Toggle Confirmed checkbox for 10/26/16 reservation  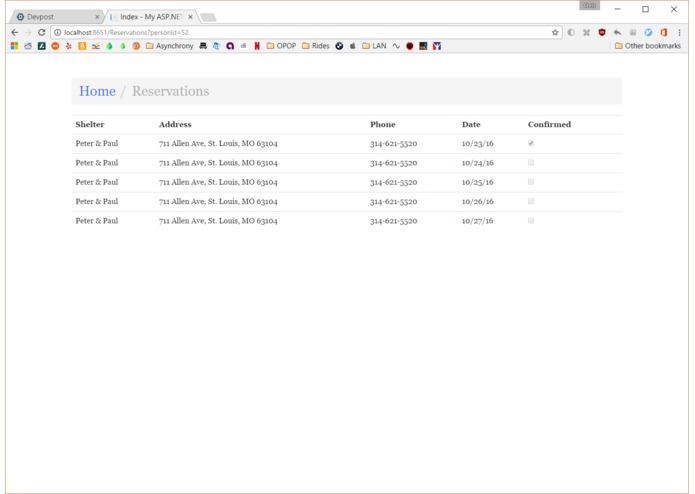tap(531, 201)
